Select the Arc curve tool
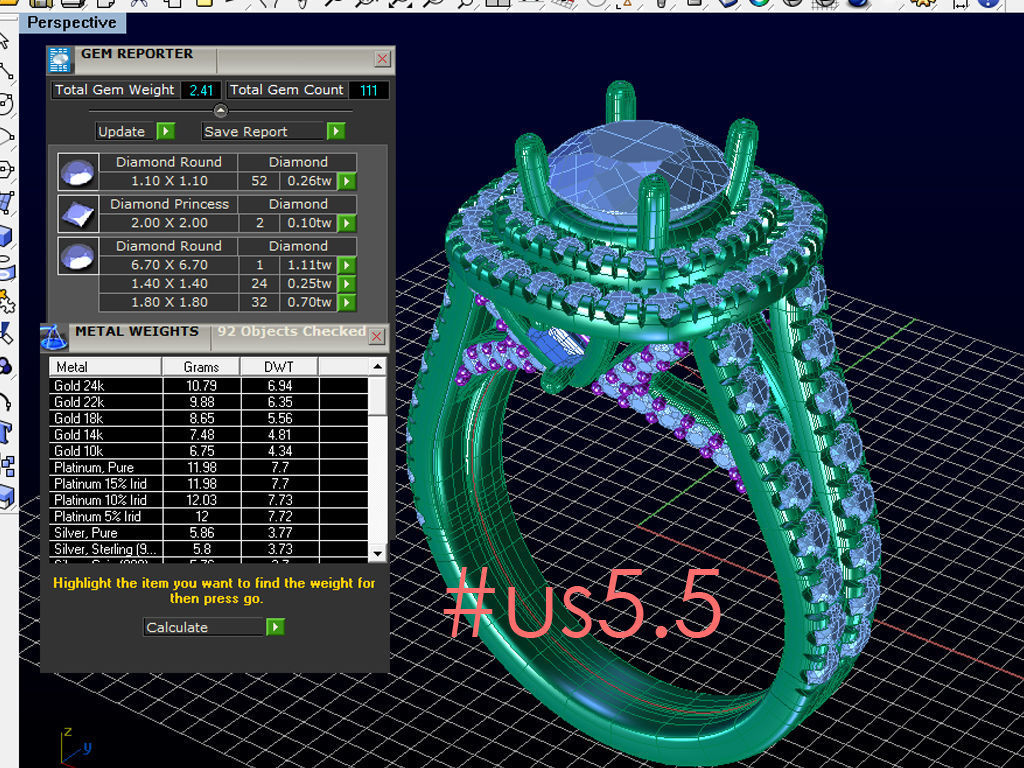 (6, 136)
